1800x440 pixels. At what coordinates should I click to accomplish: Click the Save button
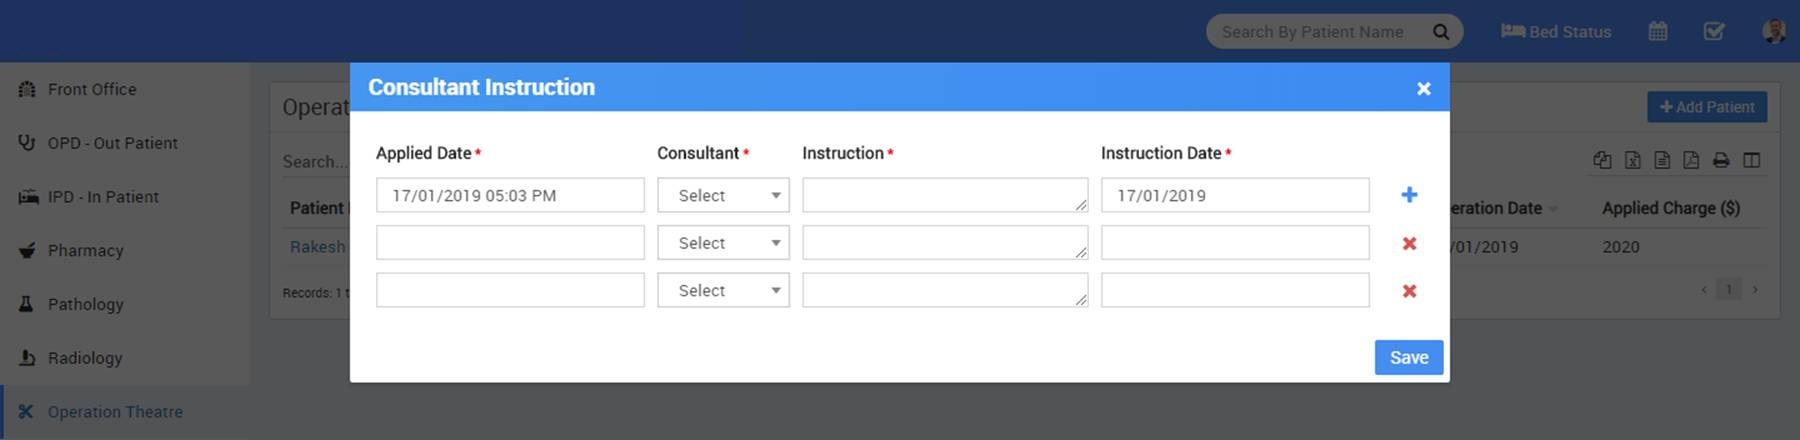click(1408, 358)
